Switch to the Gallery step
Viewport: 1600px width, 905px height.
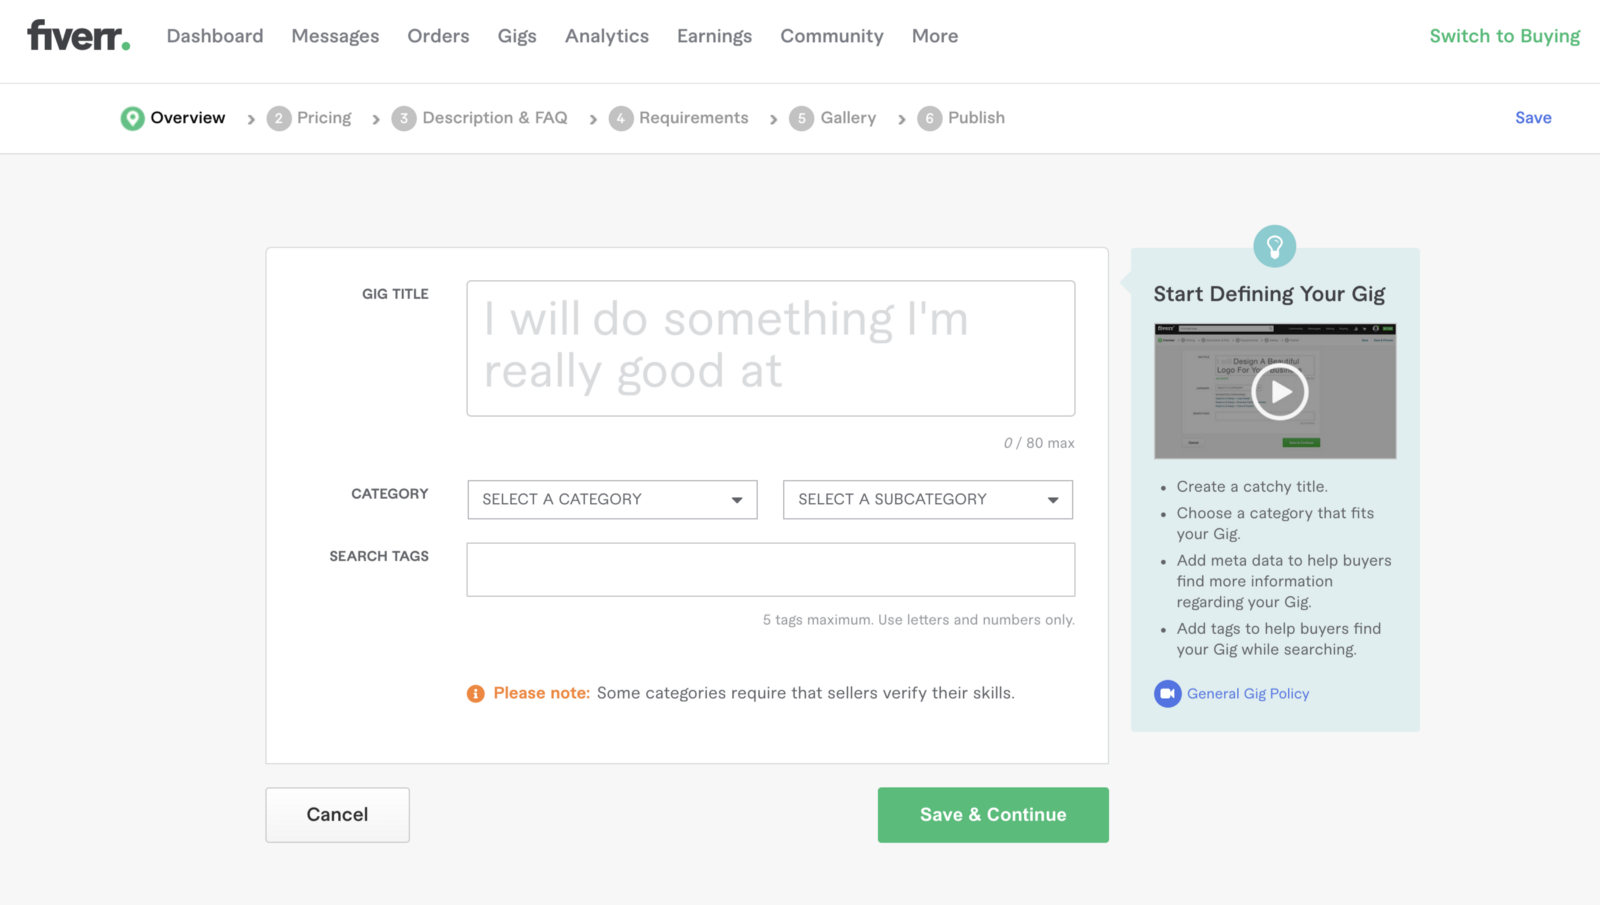tap(848, 118)
